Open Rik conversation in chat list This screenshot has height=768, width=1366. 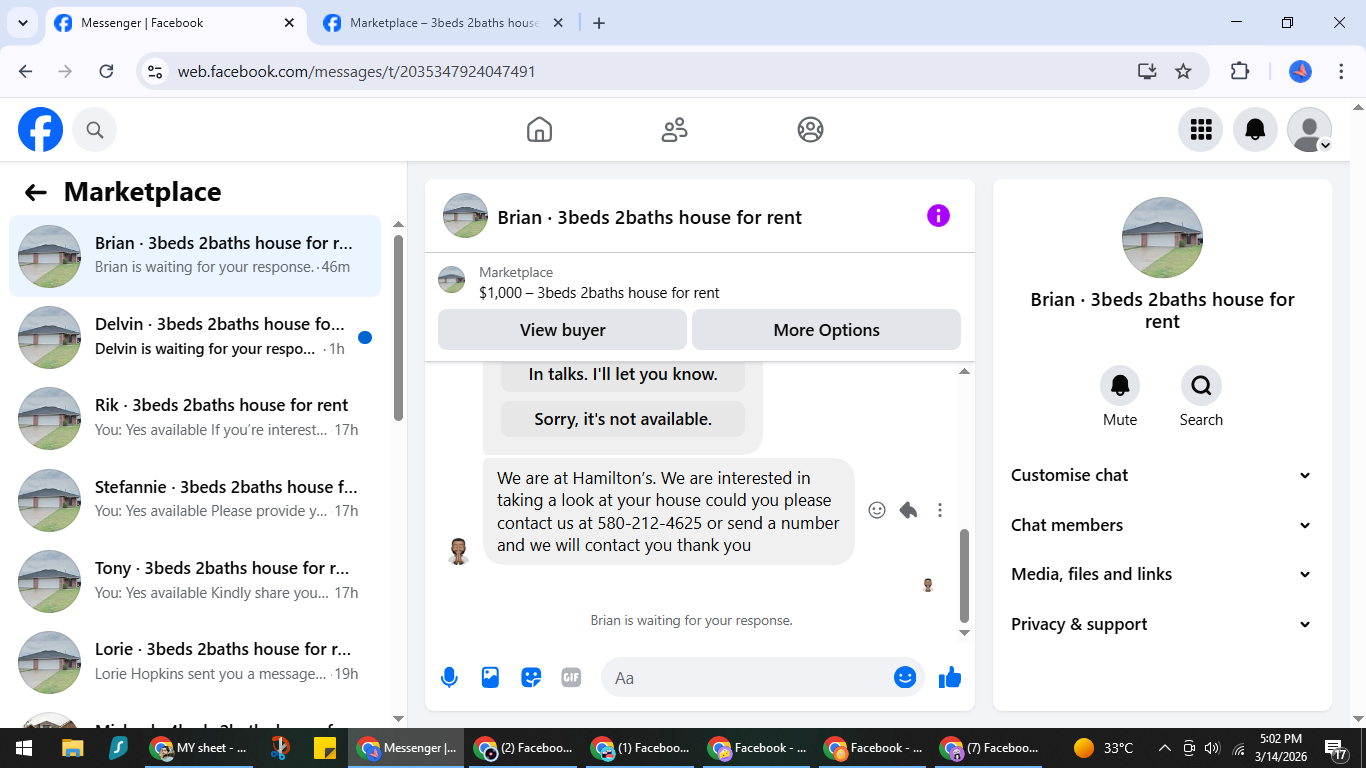point(195,418)
